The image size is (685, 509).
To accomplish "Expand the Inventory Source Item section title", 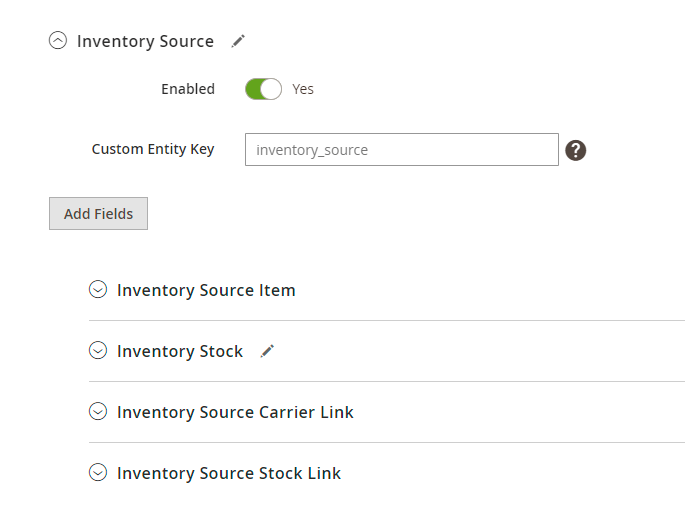I will coord(206,290).
